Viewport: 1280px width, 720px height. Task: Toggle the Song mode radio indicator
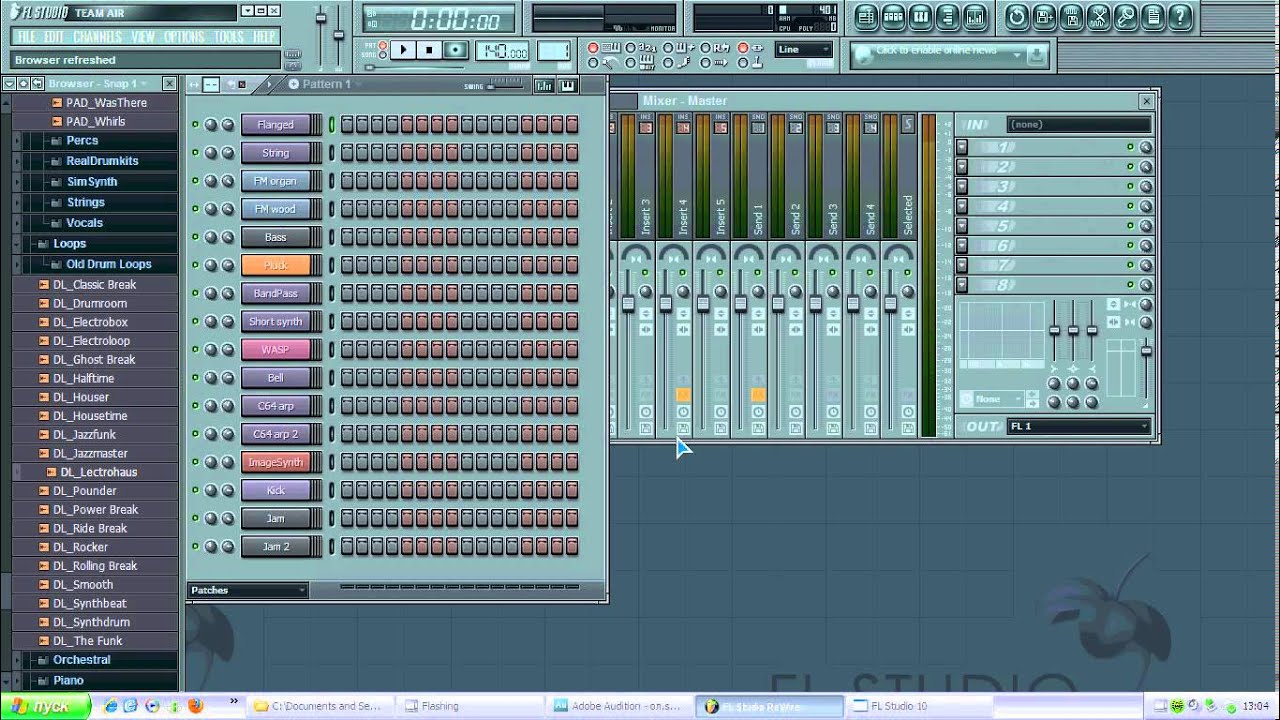(x=383, y=54)
